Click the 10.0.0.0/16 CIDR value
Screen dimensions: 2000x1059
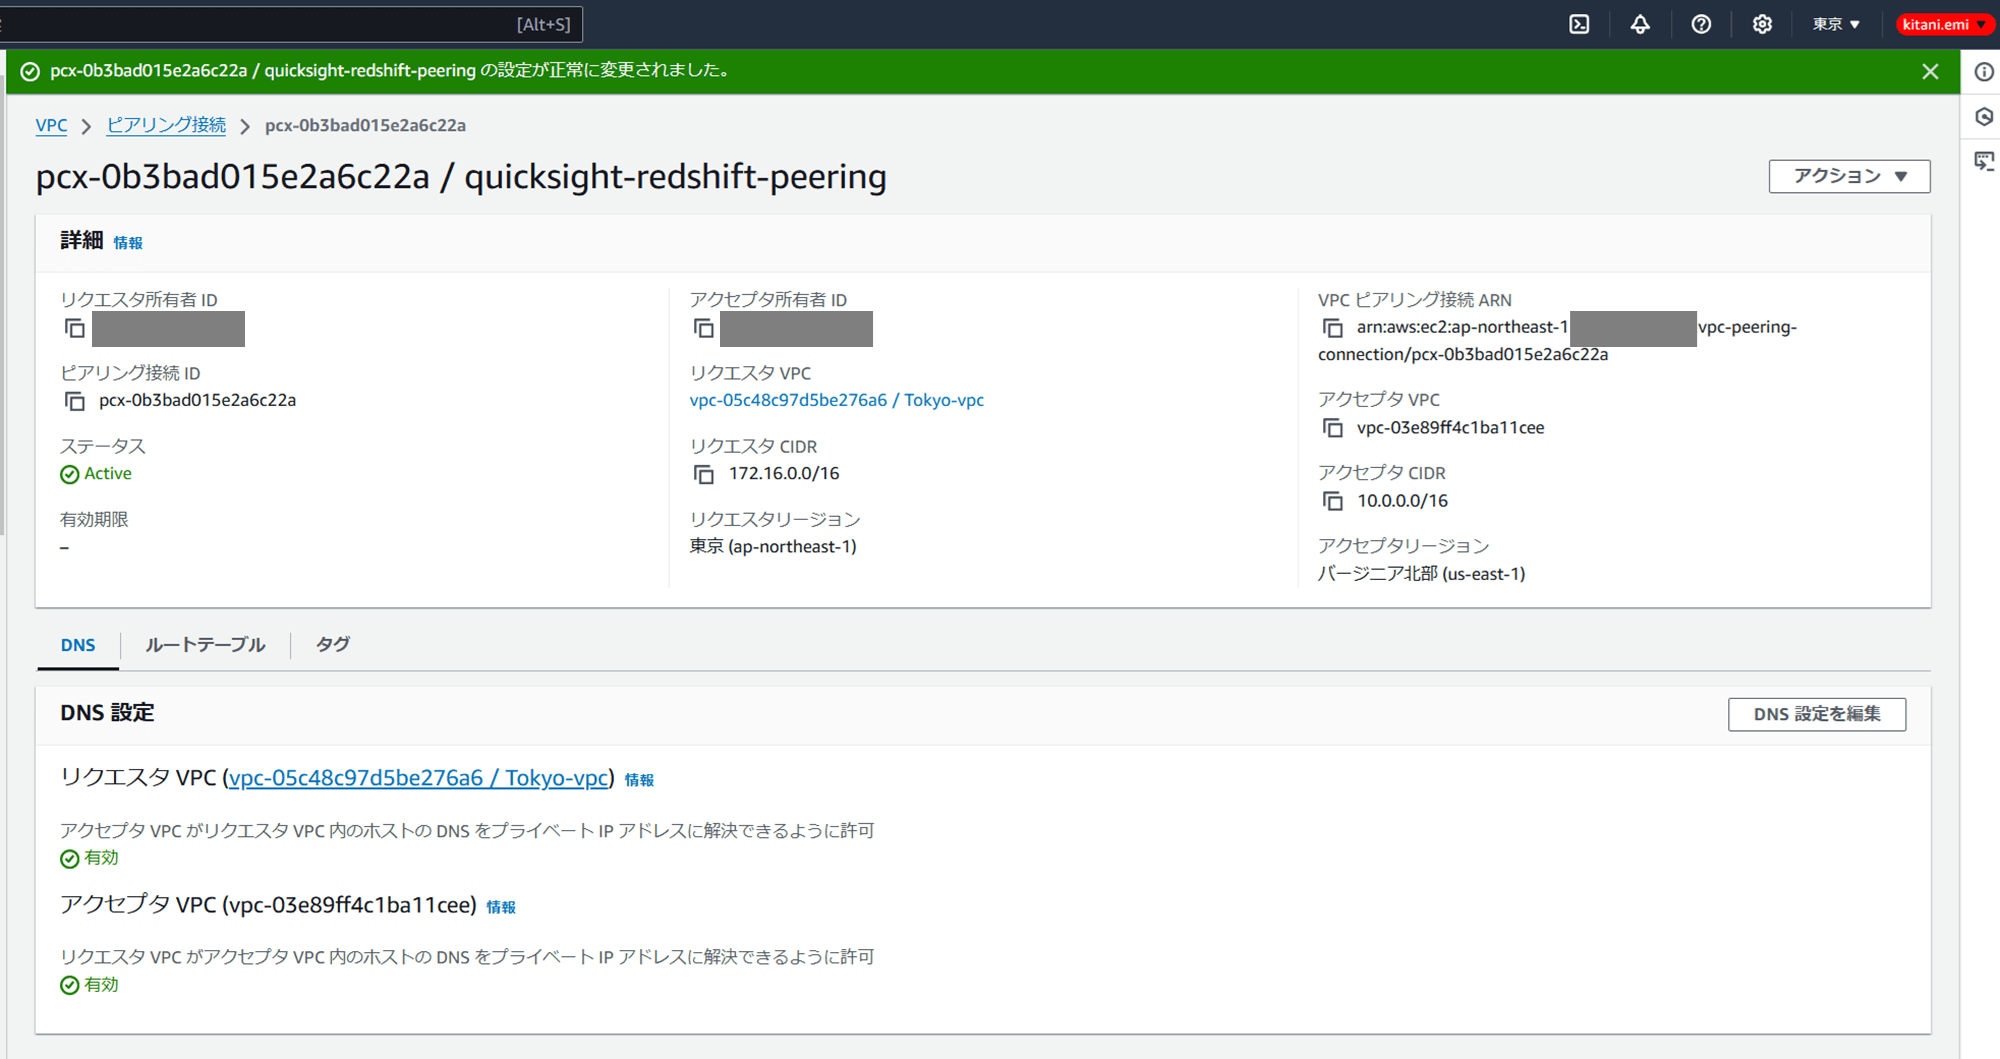pos(1402,501)
